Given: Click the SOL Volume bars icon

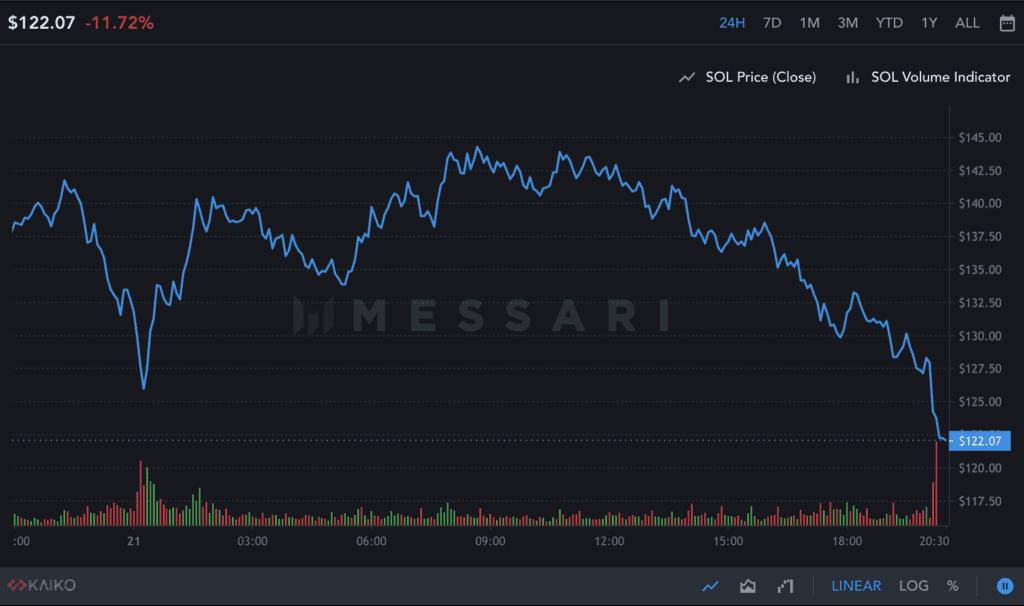Looking at the screenshot, I should (x=853, y=77).
